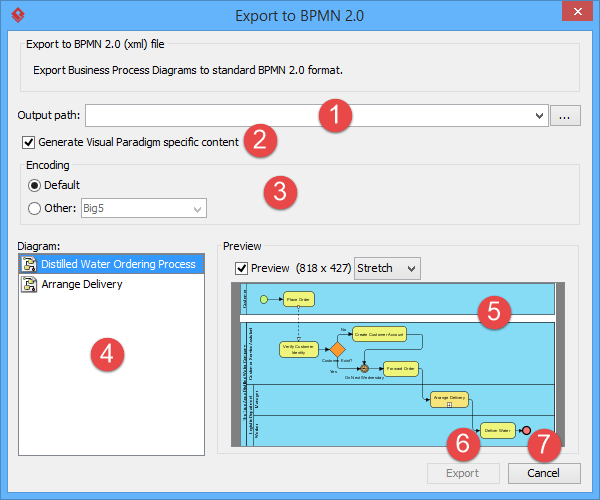The width and height of the screenshot is (600, 500).
Task: Toggle Generate Visual Paradigm specific content checkbox
Action: [x=29, y=142]
